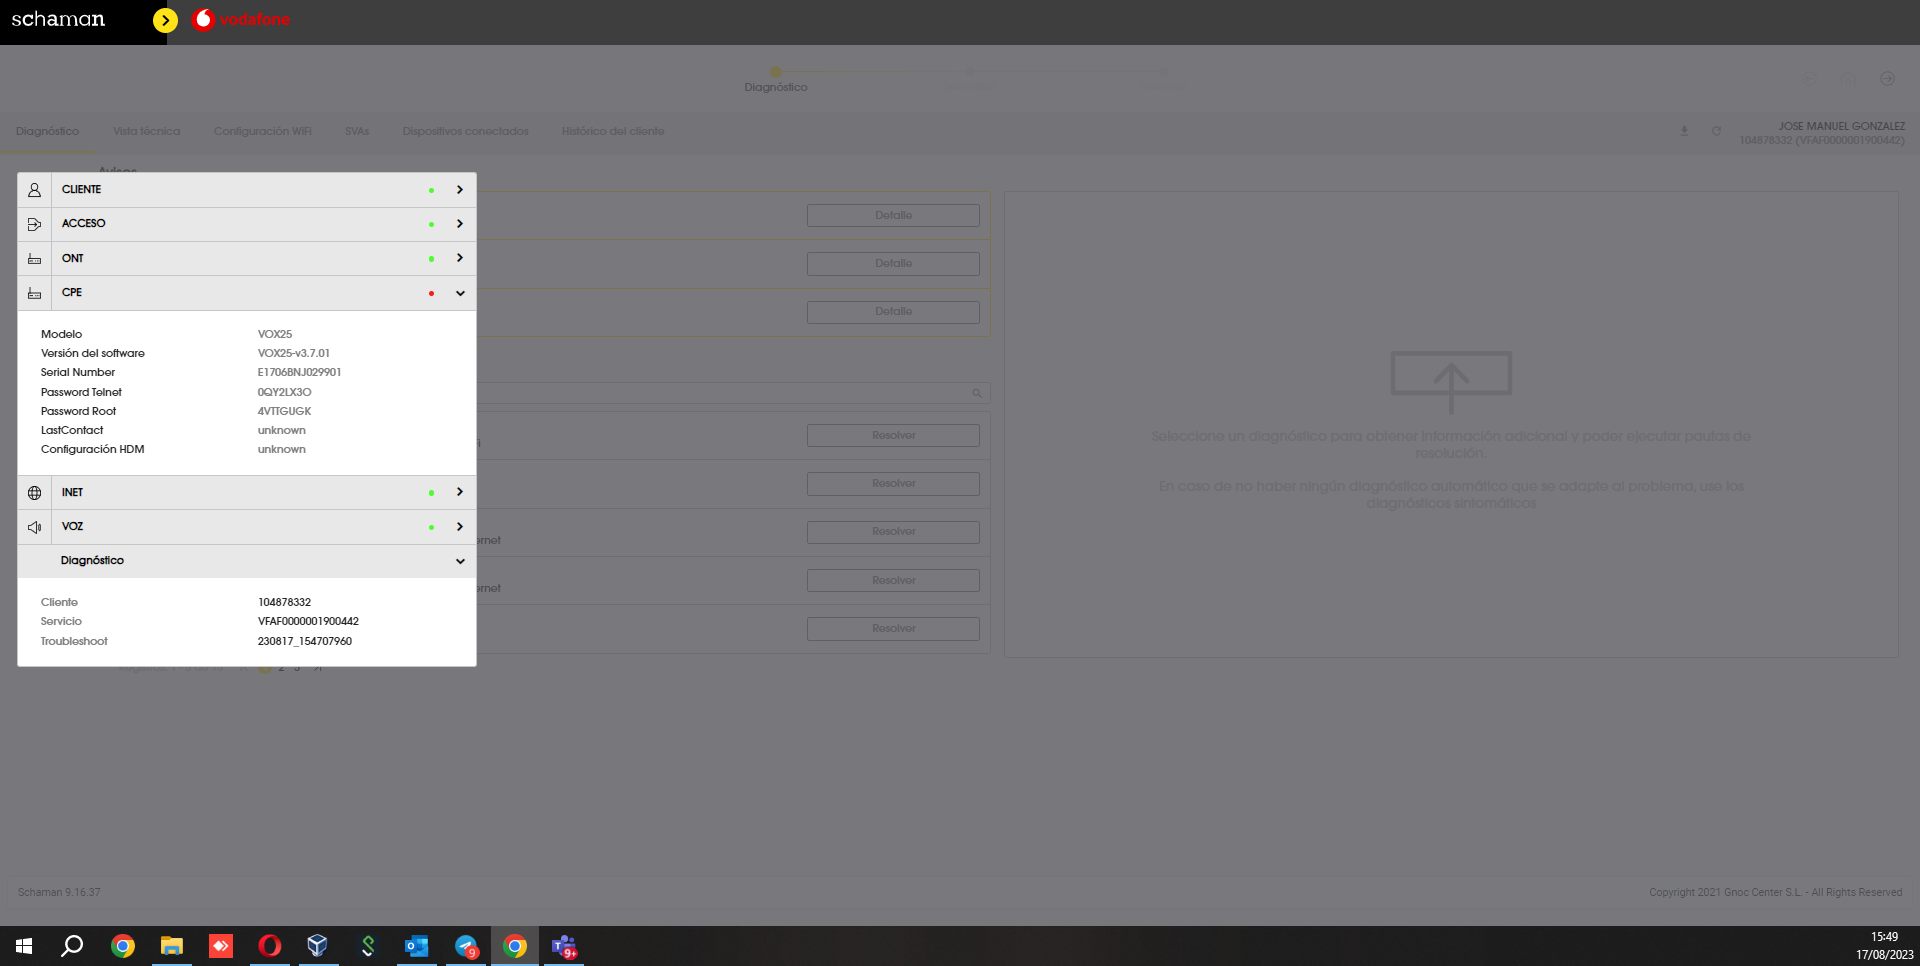This screenshot has width=1920, height=966.
Task: Click the VOZ row label
Action: pyautogui.click(x=72, y=527)
